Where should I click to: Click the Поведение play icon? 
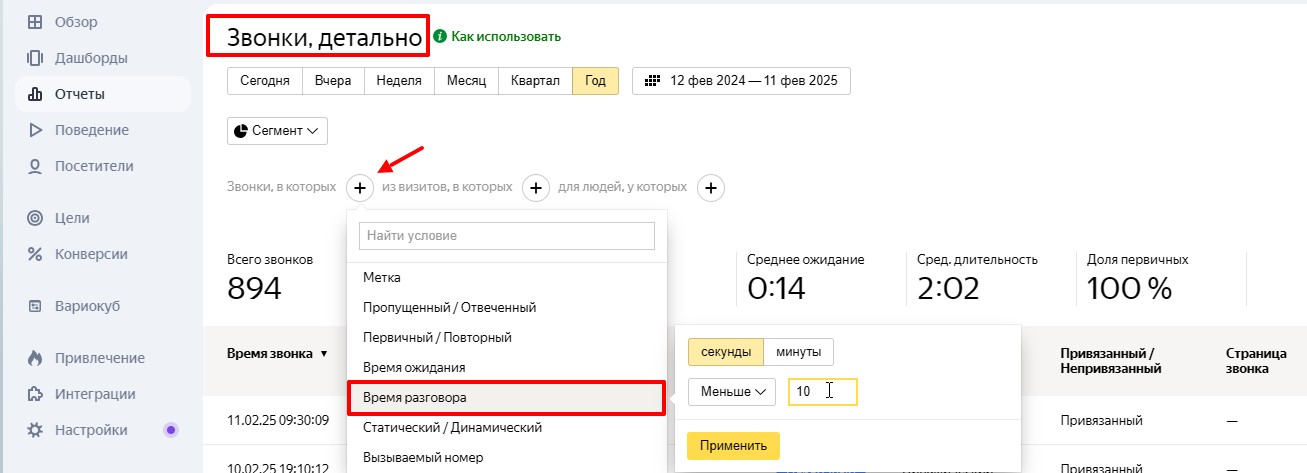click(35, 130)
